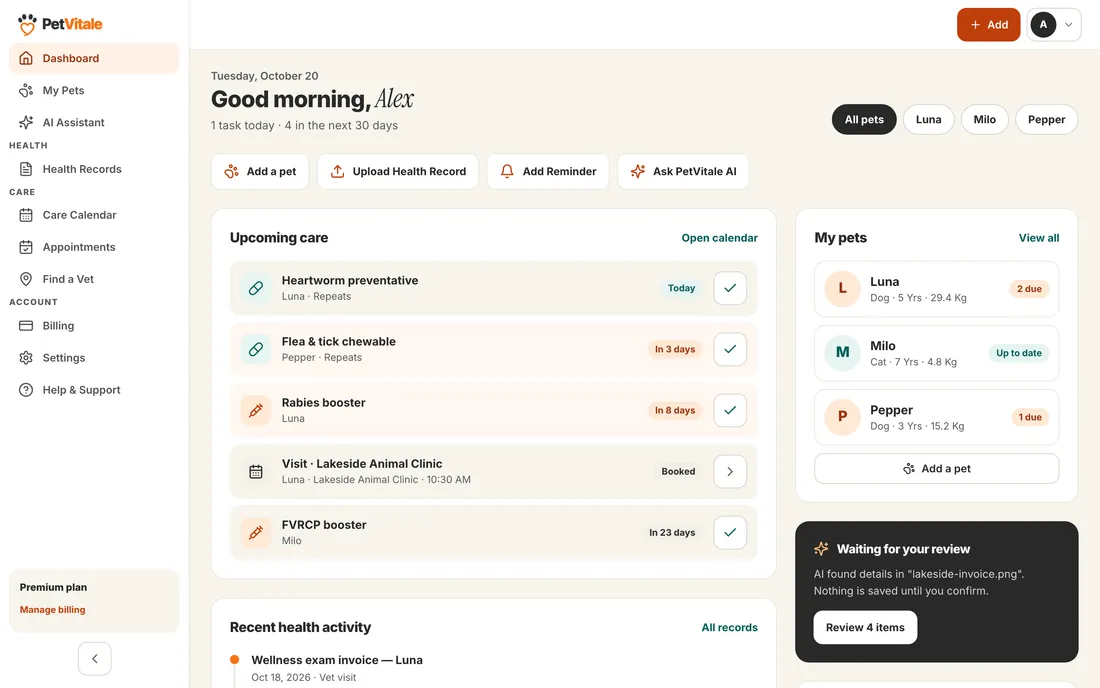Click Milo's Up to date badge
This screenshot has width=1100, height=688.
click(1019, 353)
